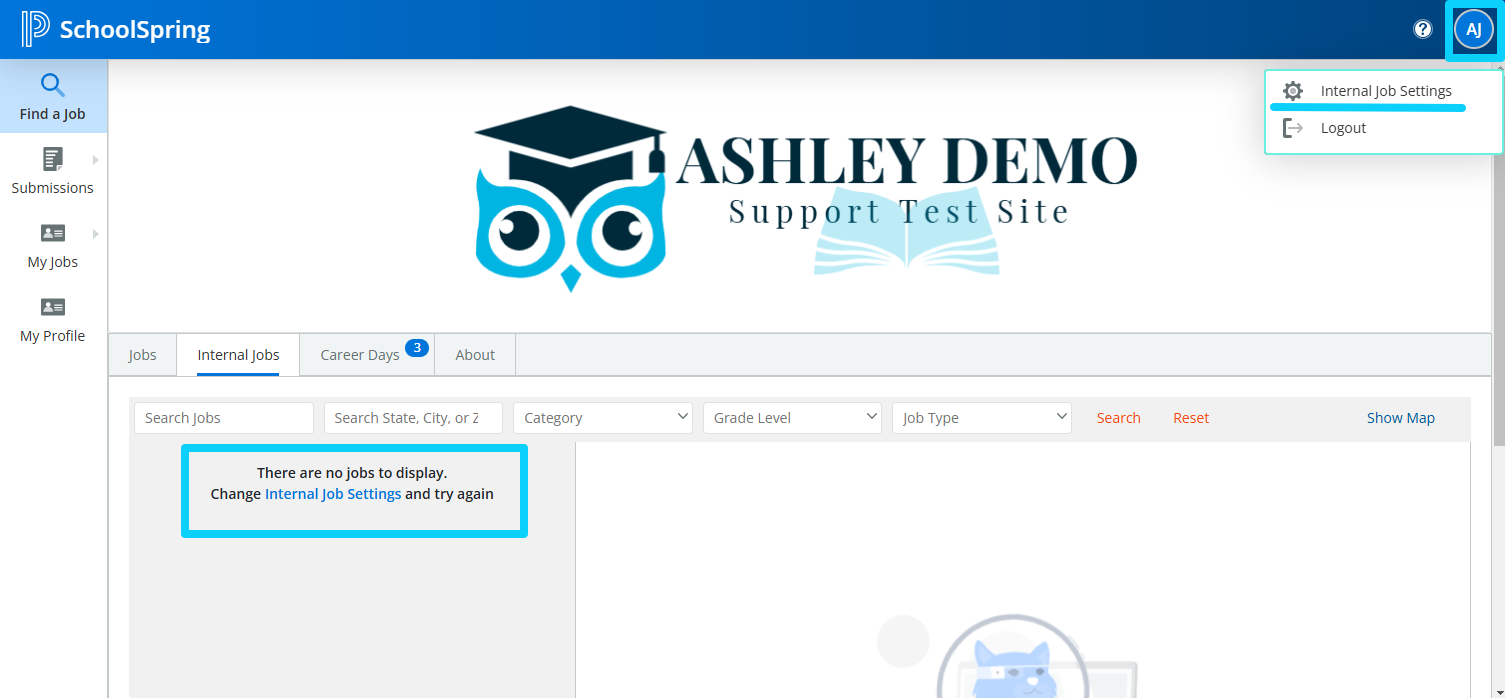The width and height of the screenshot is (1505, 698).
Task: Click the Logout arrow icon
Action: (1293, 127)
